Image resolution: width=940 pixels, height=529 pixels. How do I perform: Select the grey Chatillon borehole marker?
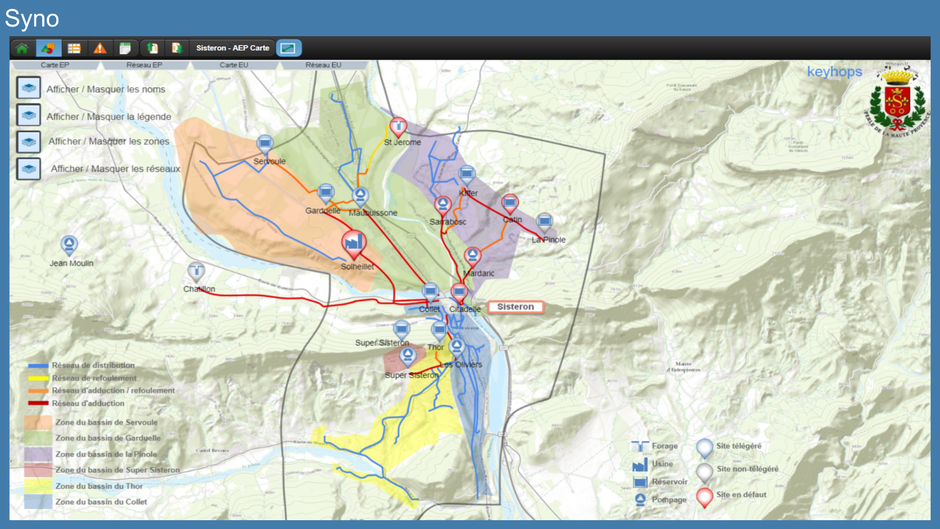pyautogui.click(x=196, y=272)
